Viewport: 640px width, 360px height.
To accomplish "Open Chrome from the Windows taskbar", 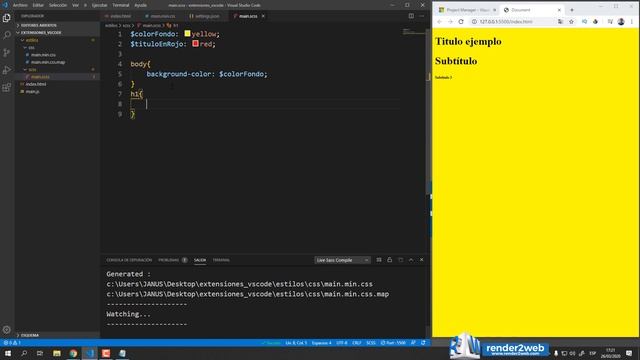I will click(73, 353).
